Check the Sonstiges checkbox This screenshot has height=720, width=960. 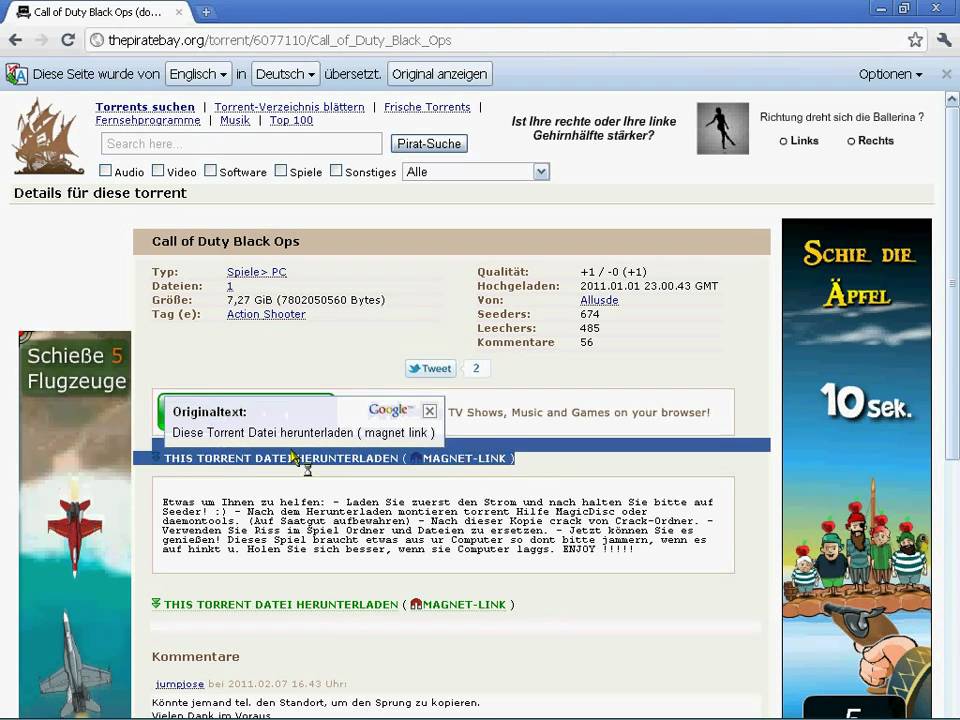click(x=336, y=170)
